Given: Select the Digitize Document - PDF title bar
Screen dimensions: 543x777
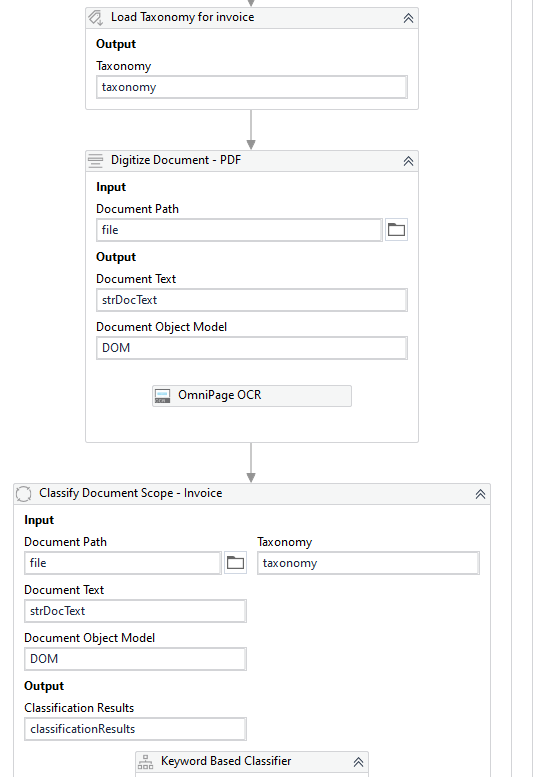Looking at the screenshot, I should (x=252, y=161).
